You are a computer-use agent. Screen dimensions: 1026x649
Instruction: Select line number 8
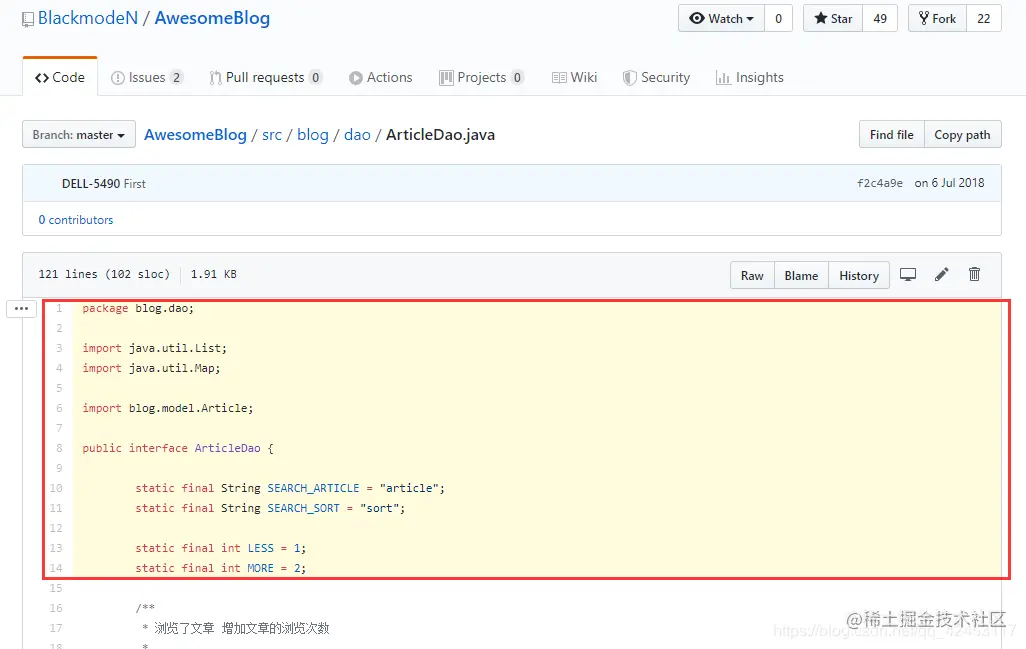[x=59, y=448]
